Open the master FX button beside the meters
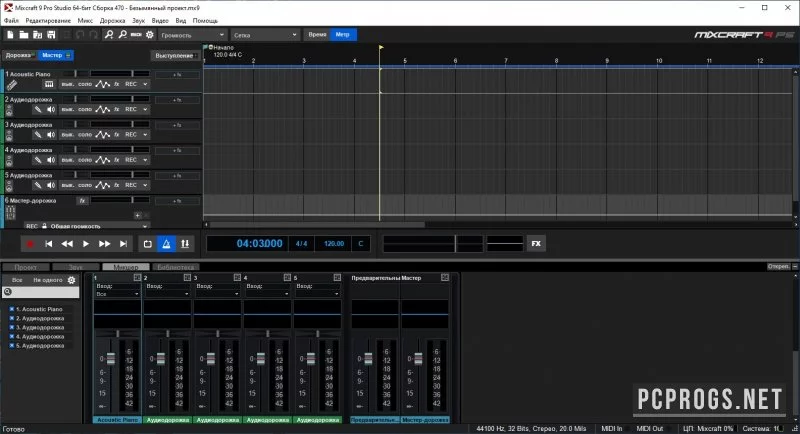The width and height of the screenshot is (800, 434). coord(536,244)
